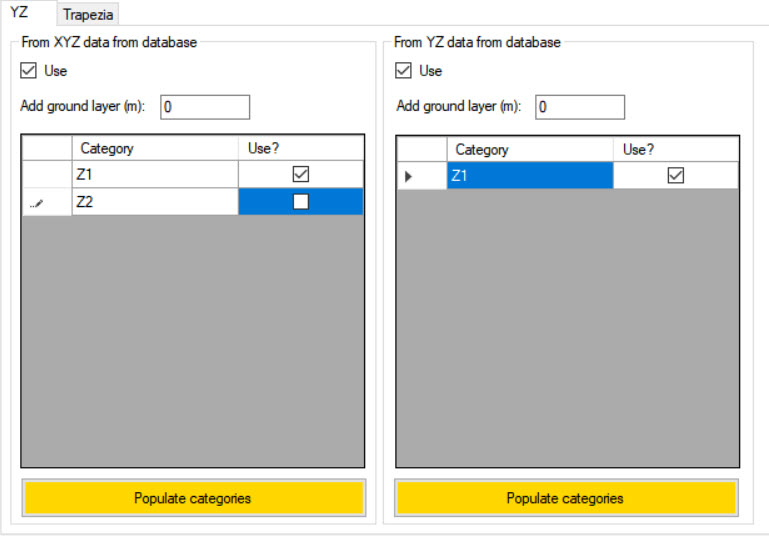This screenshot has height=536, width=769.
Task: Check the Z2 Use? box in XYZ grid
Action: tap(301, 201)
